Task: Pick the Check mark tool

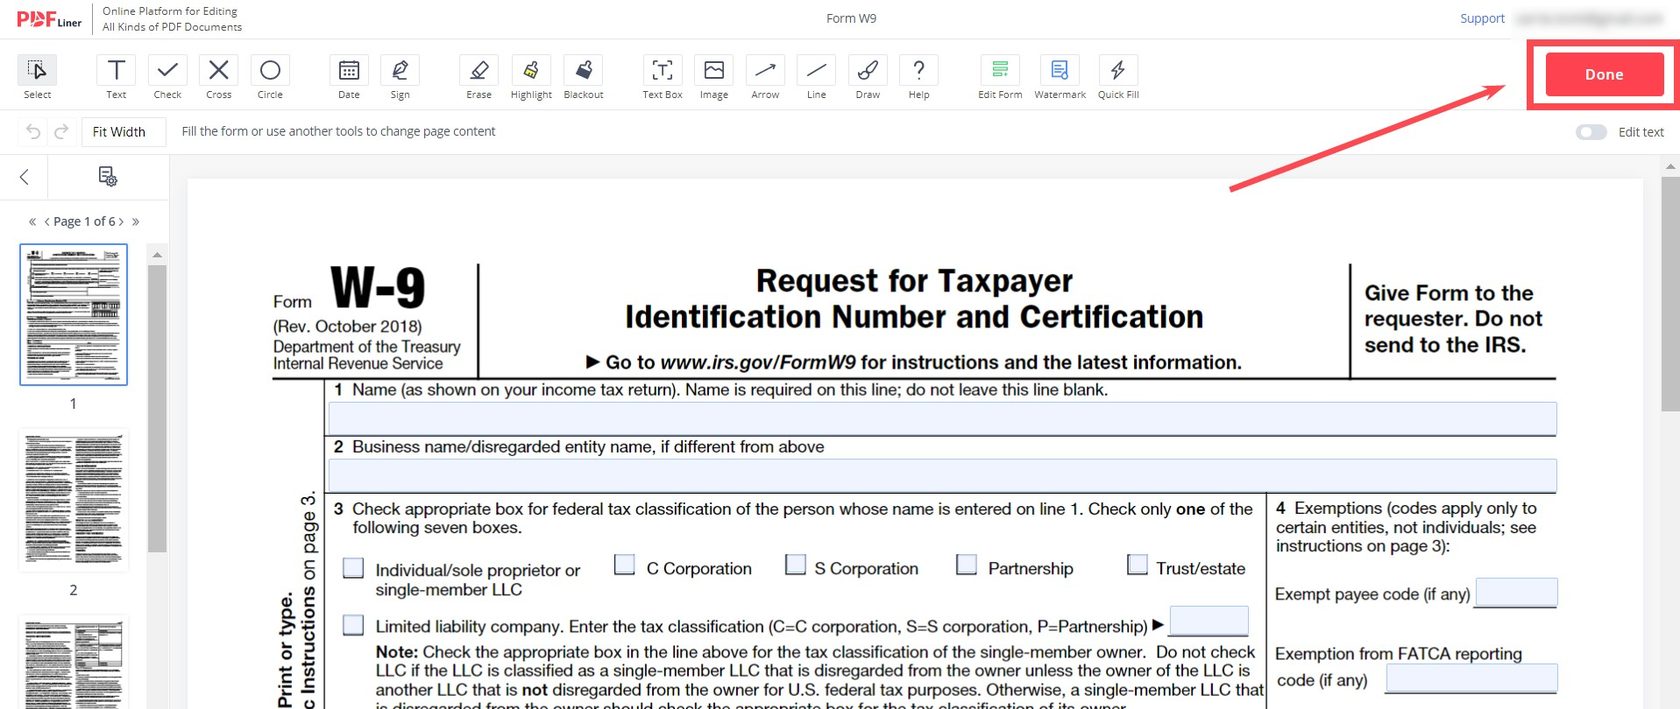Action: point(167,77)
